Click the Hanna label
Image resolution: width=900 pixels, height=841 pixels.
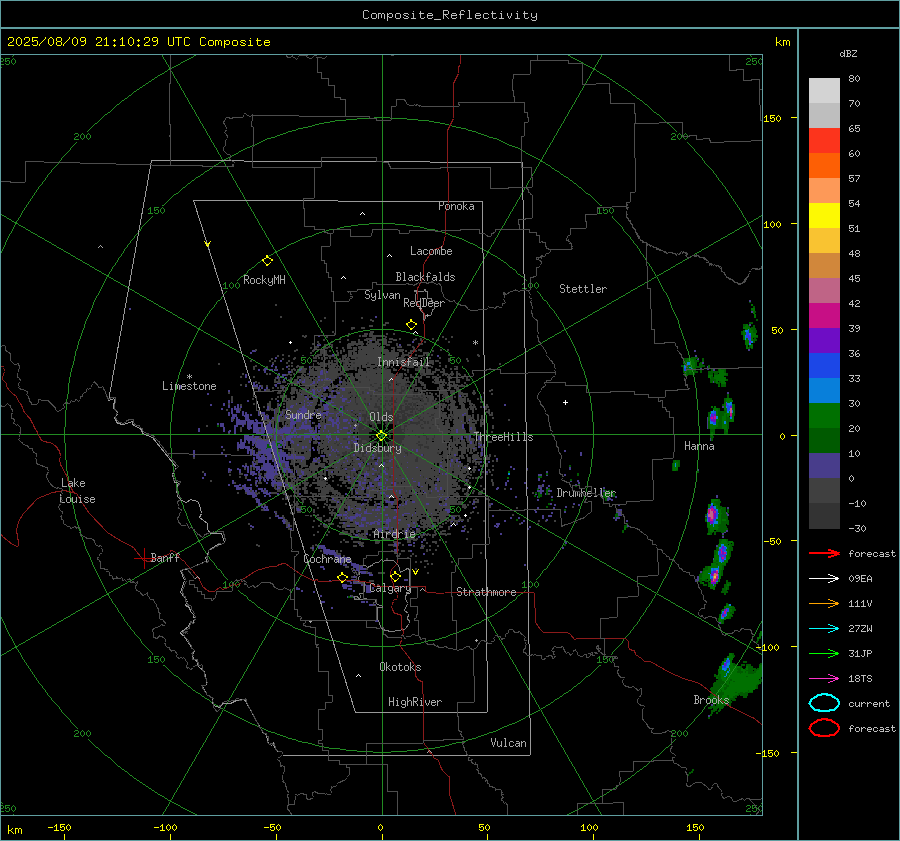point(699,446)
